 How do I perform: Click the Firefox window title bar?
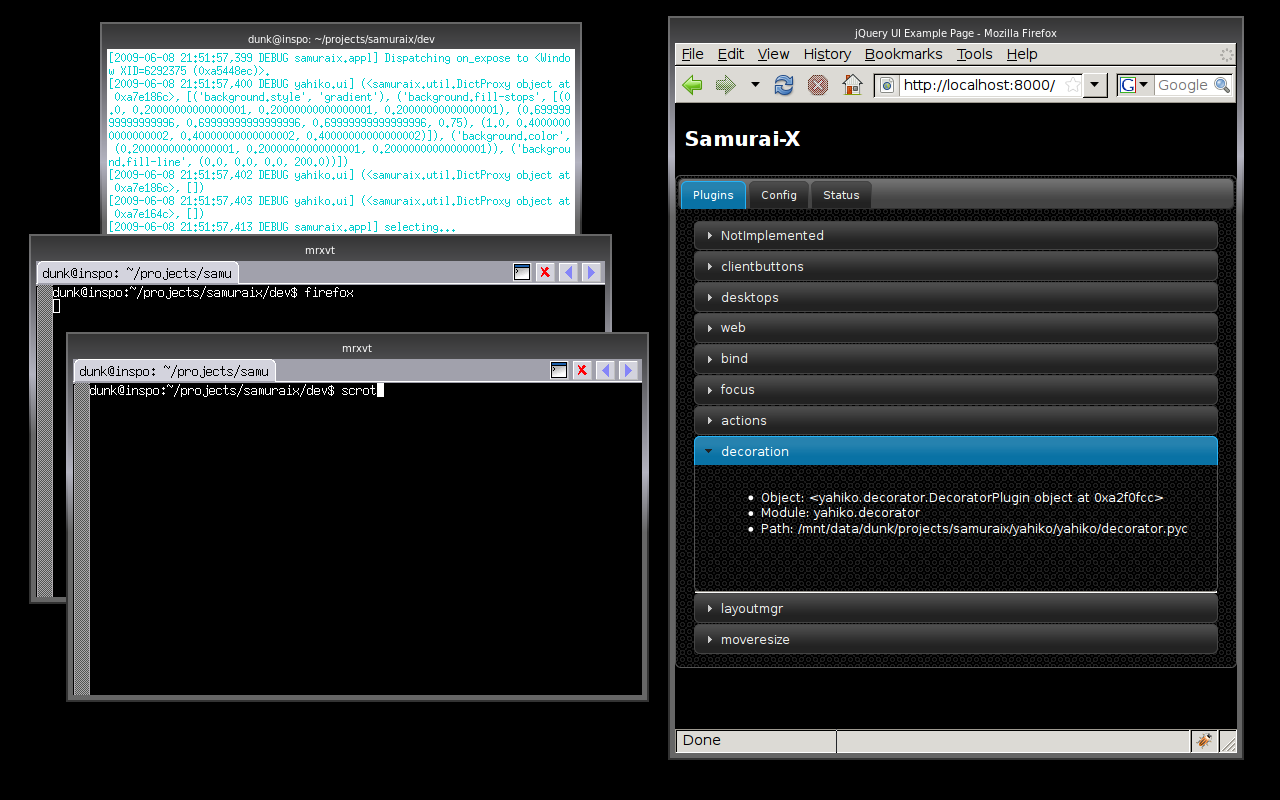[x=955, y=33]
